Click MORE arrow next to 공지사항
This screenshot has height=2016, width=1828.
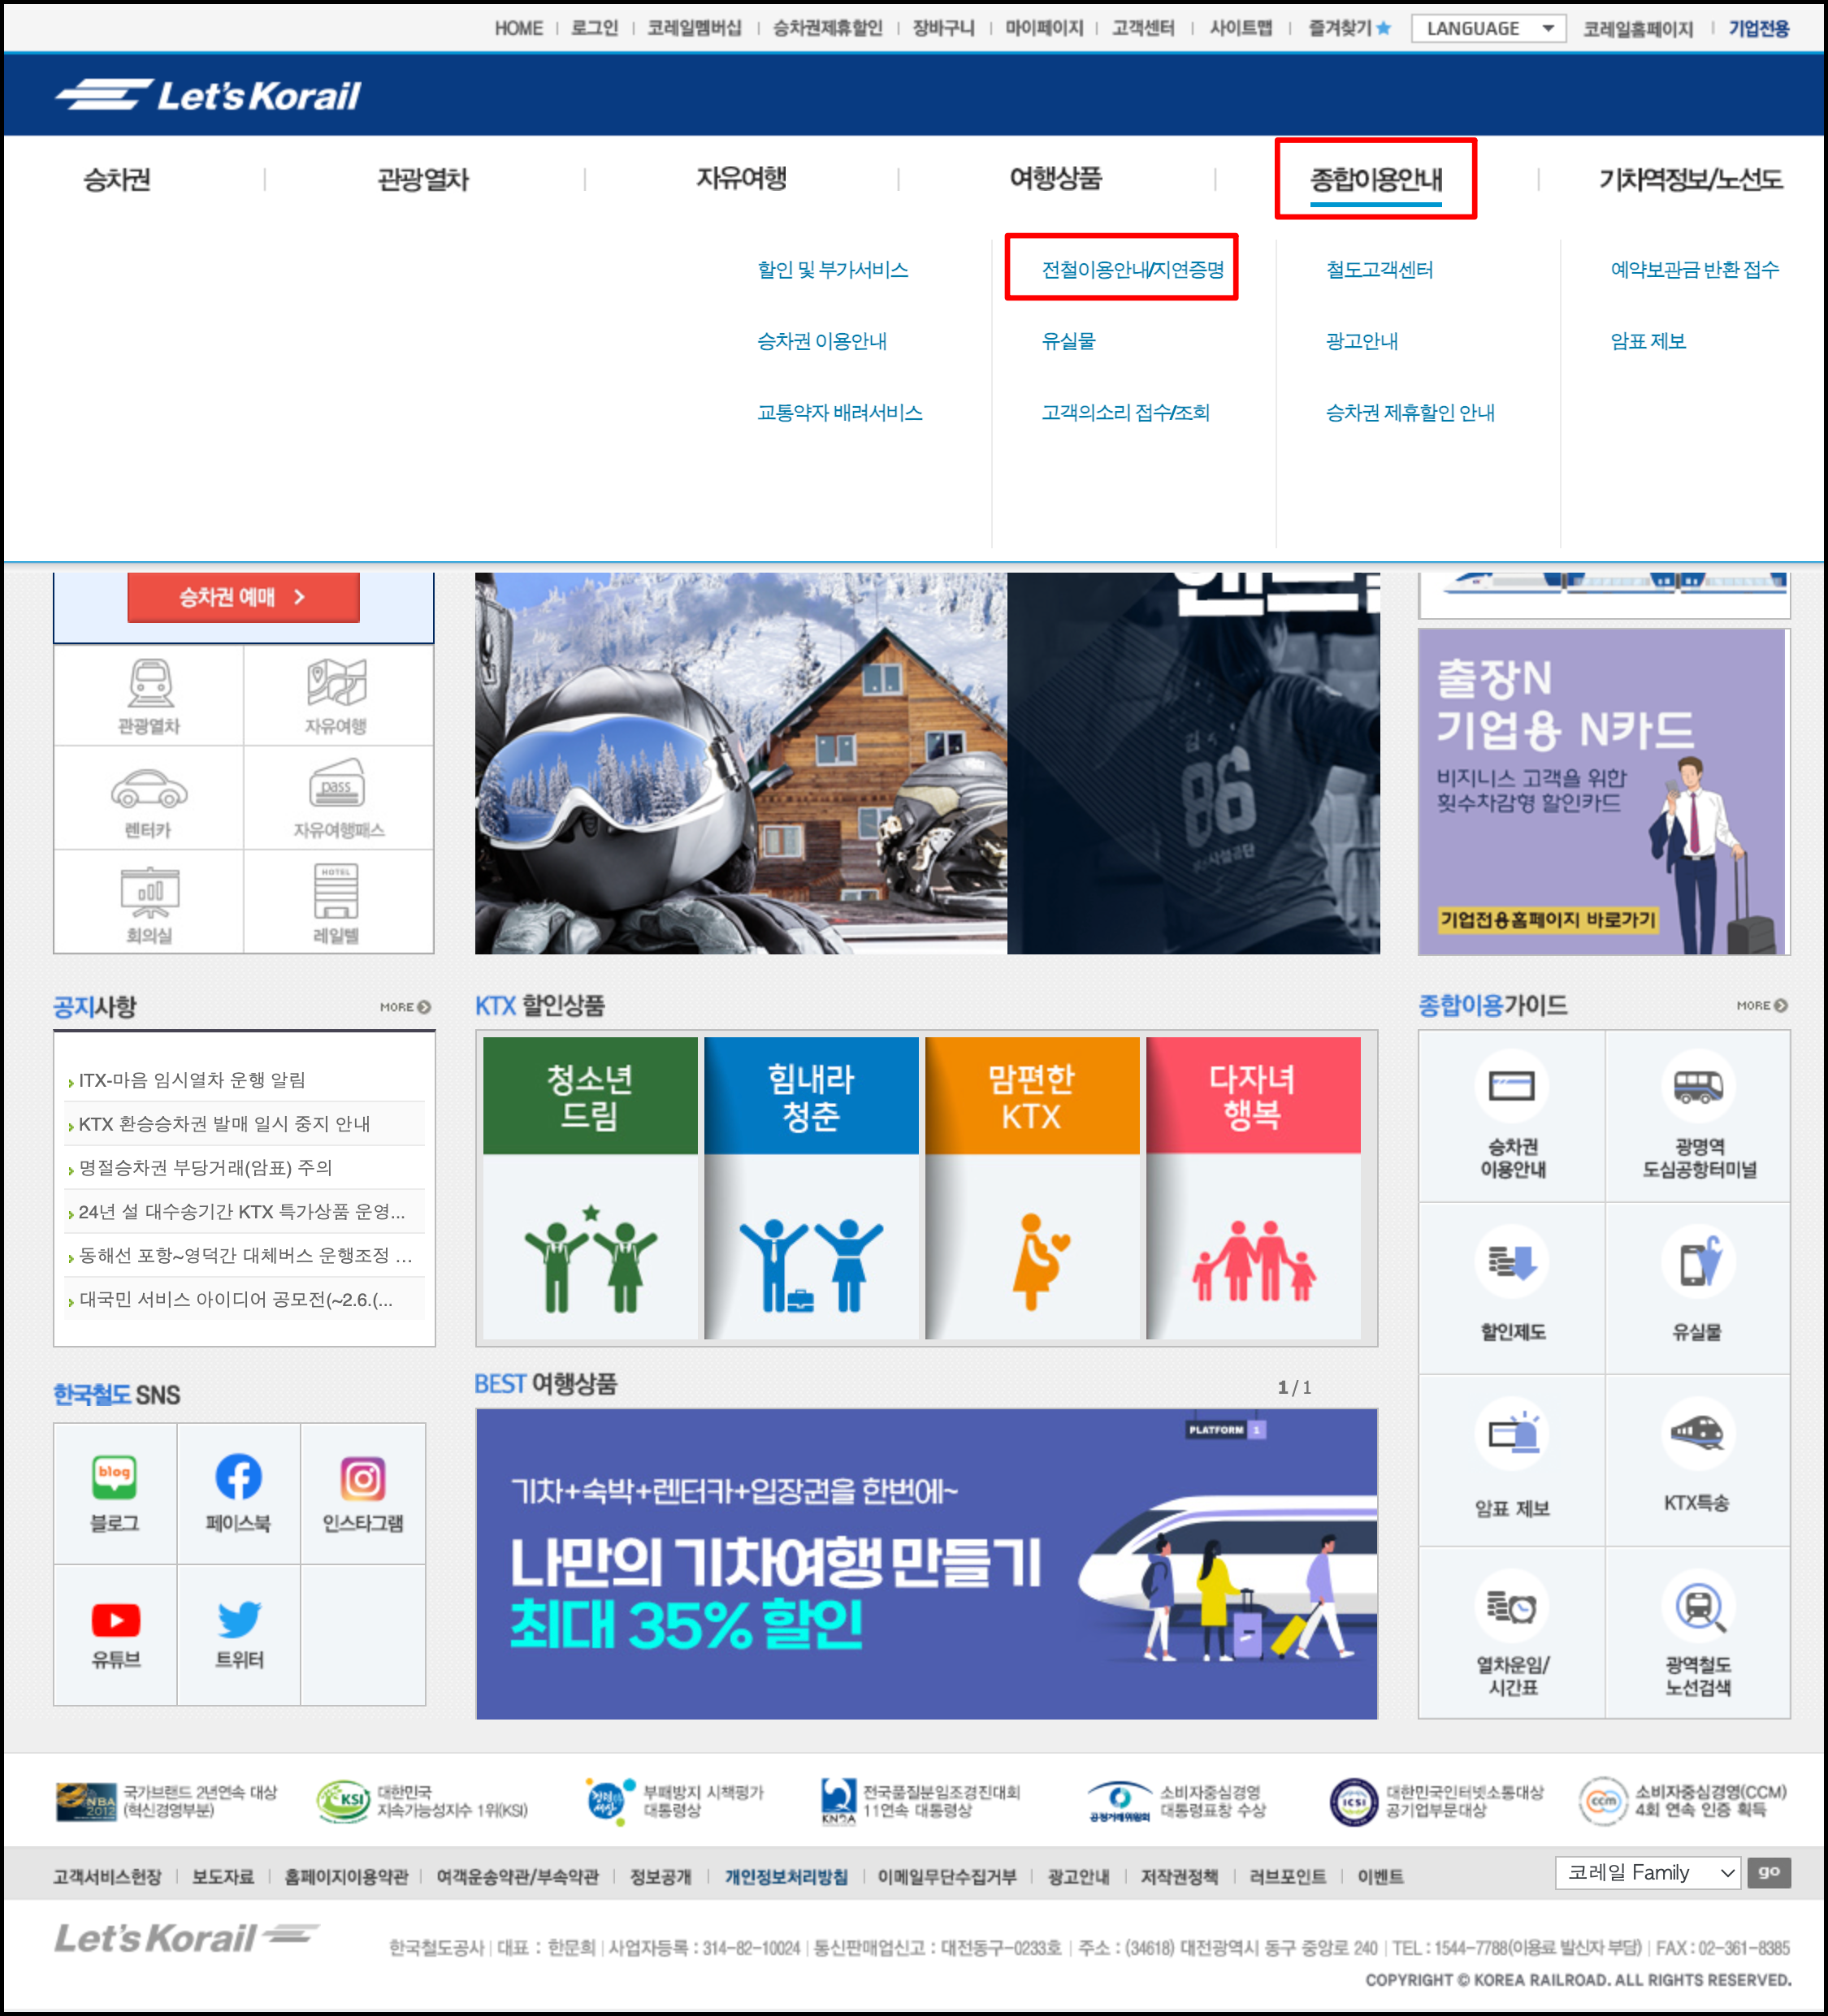coord(405,1007)
